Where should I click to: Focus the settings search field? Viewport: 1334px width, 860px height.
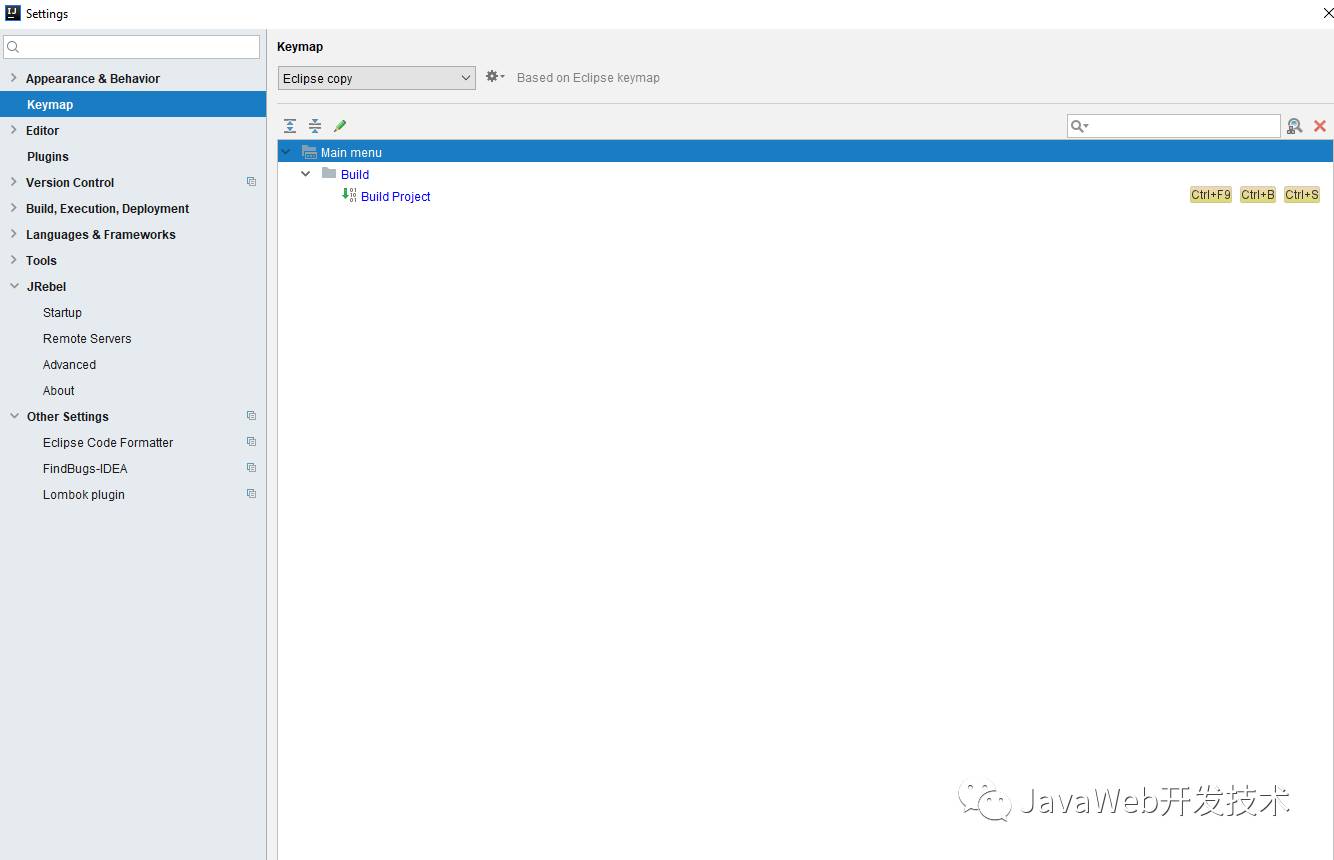tap(131, 47)
